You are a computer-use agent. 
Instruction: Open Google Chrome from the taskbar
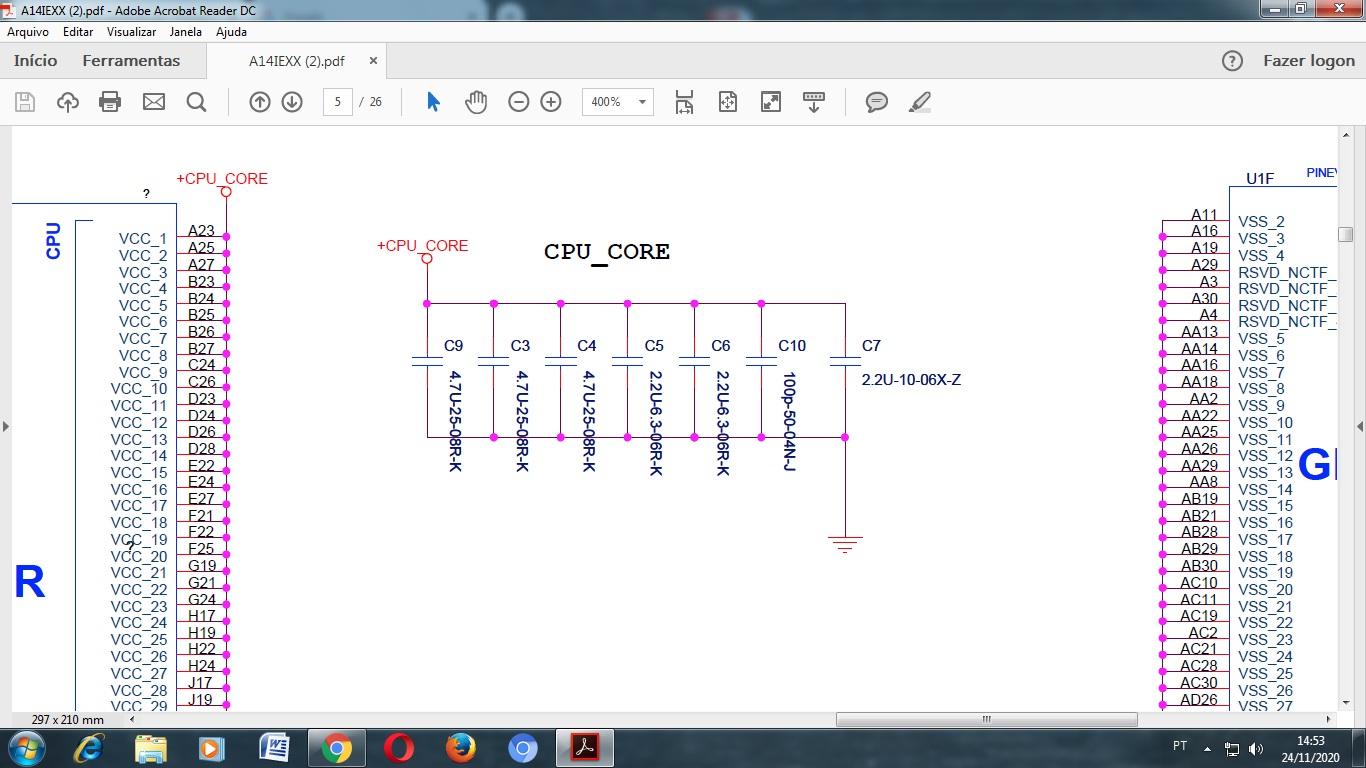coord(336,748)
